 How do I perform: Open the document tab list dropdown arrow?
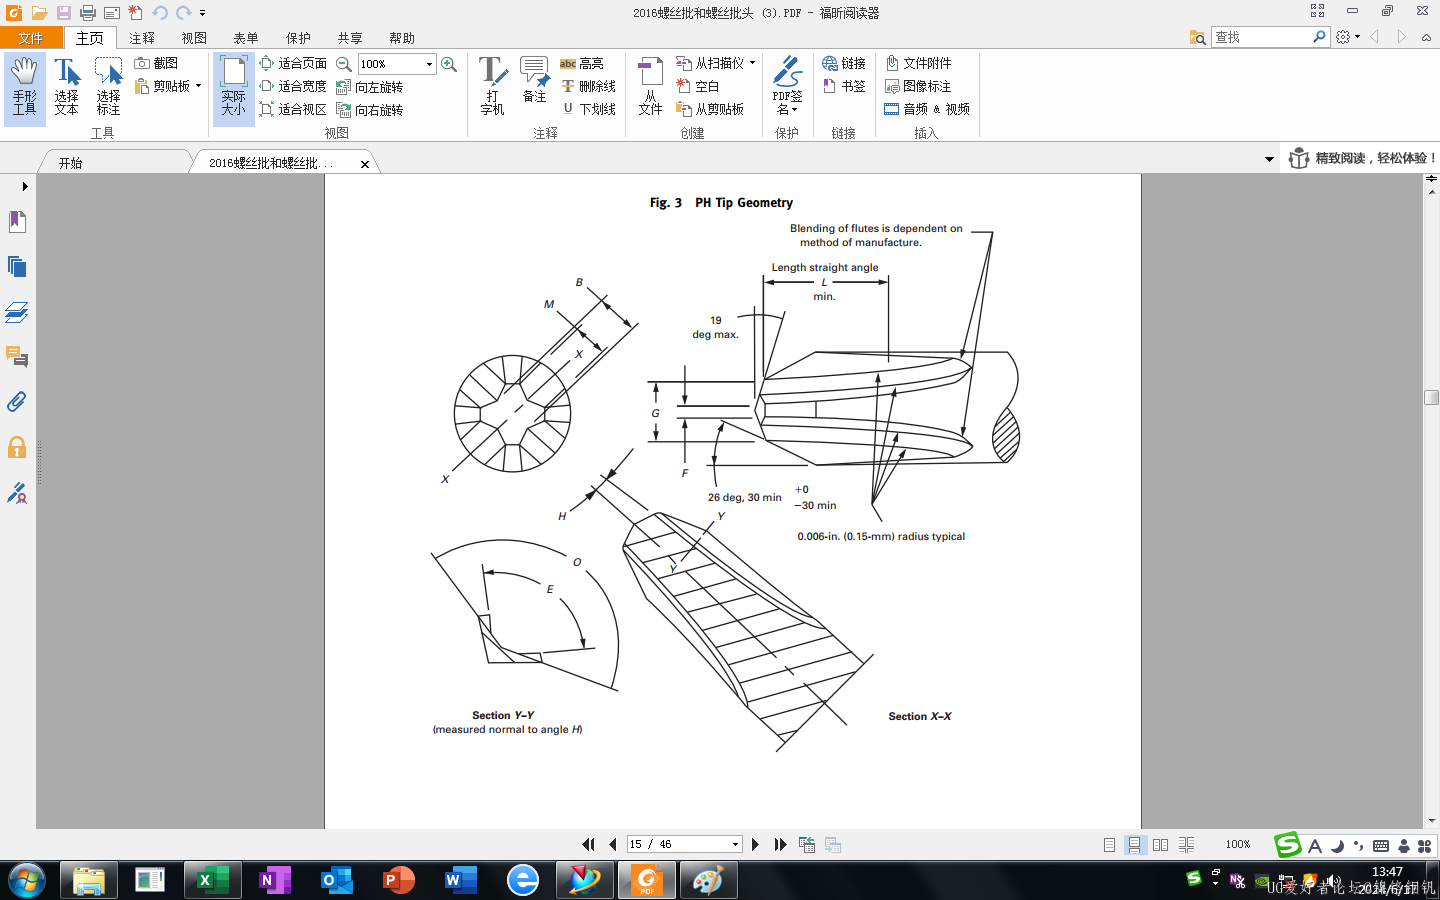click(x=1269, y=159)
